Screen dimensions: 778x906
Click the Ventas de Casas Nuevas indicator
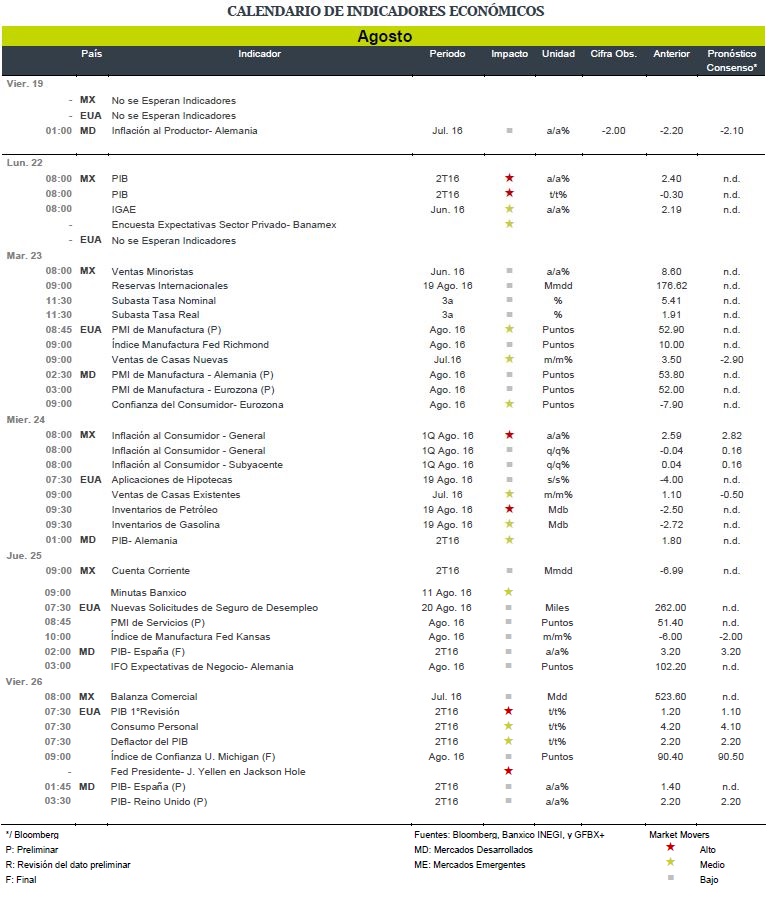(x=169, y=359)
